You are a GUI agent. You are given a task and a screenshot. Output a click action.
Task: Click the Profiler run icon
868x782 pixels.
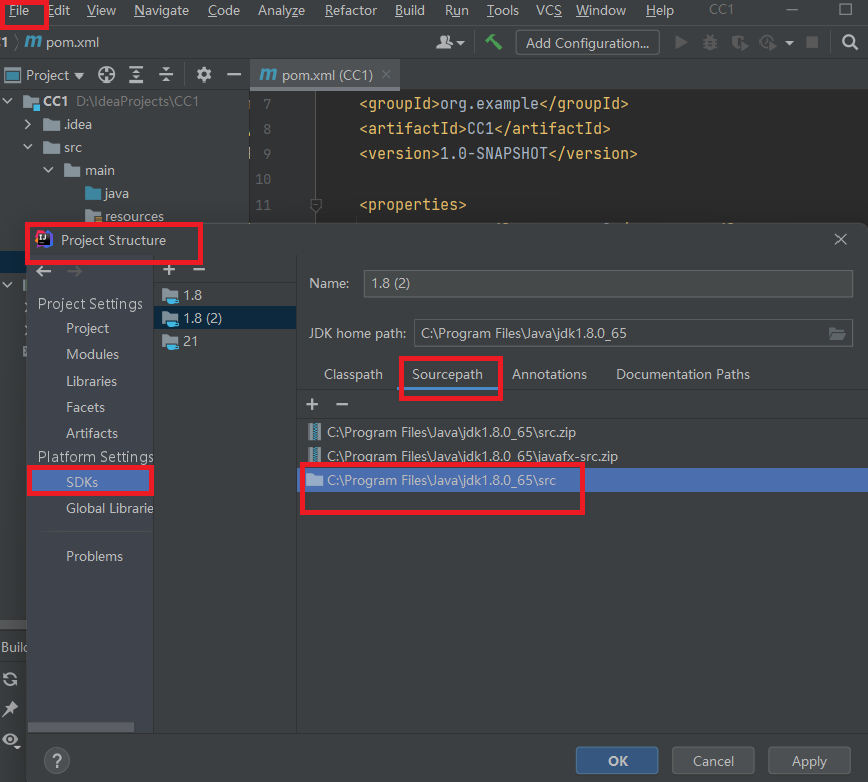click(x=768, y=43)
